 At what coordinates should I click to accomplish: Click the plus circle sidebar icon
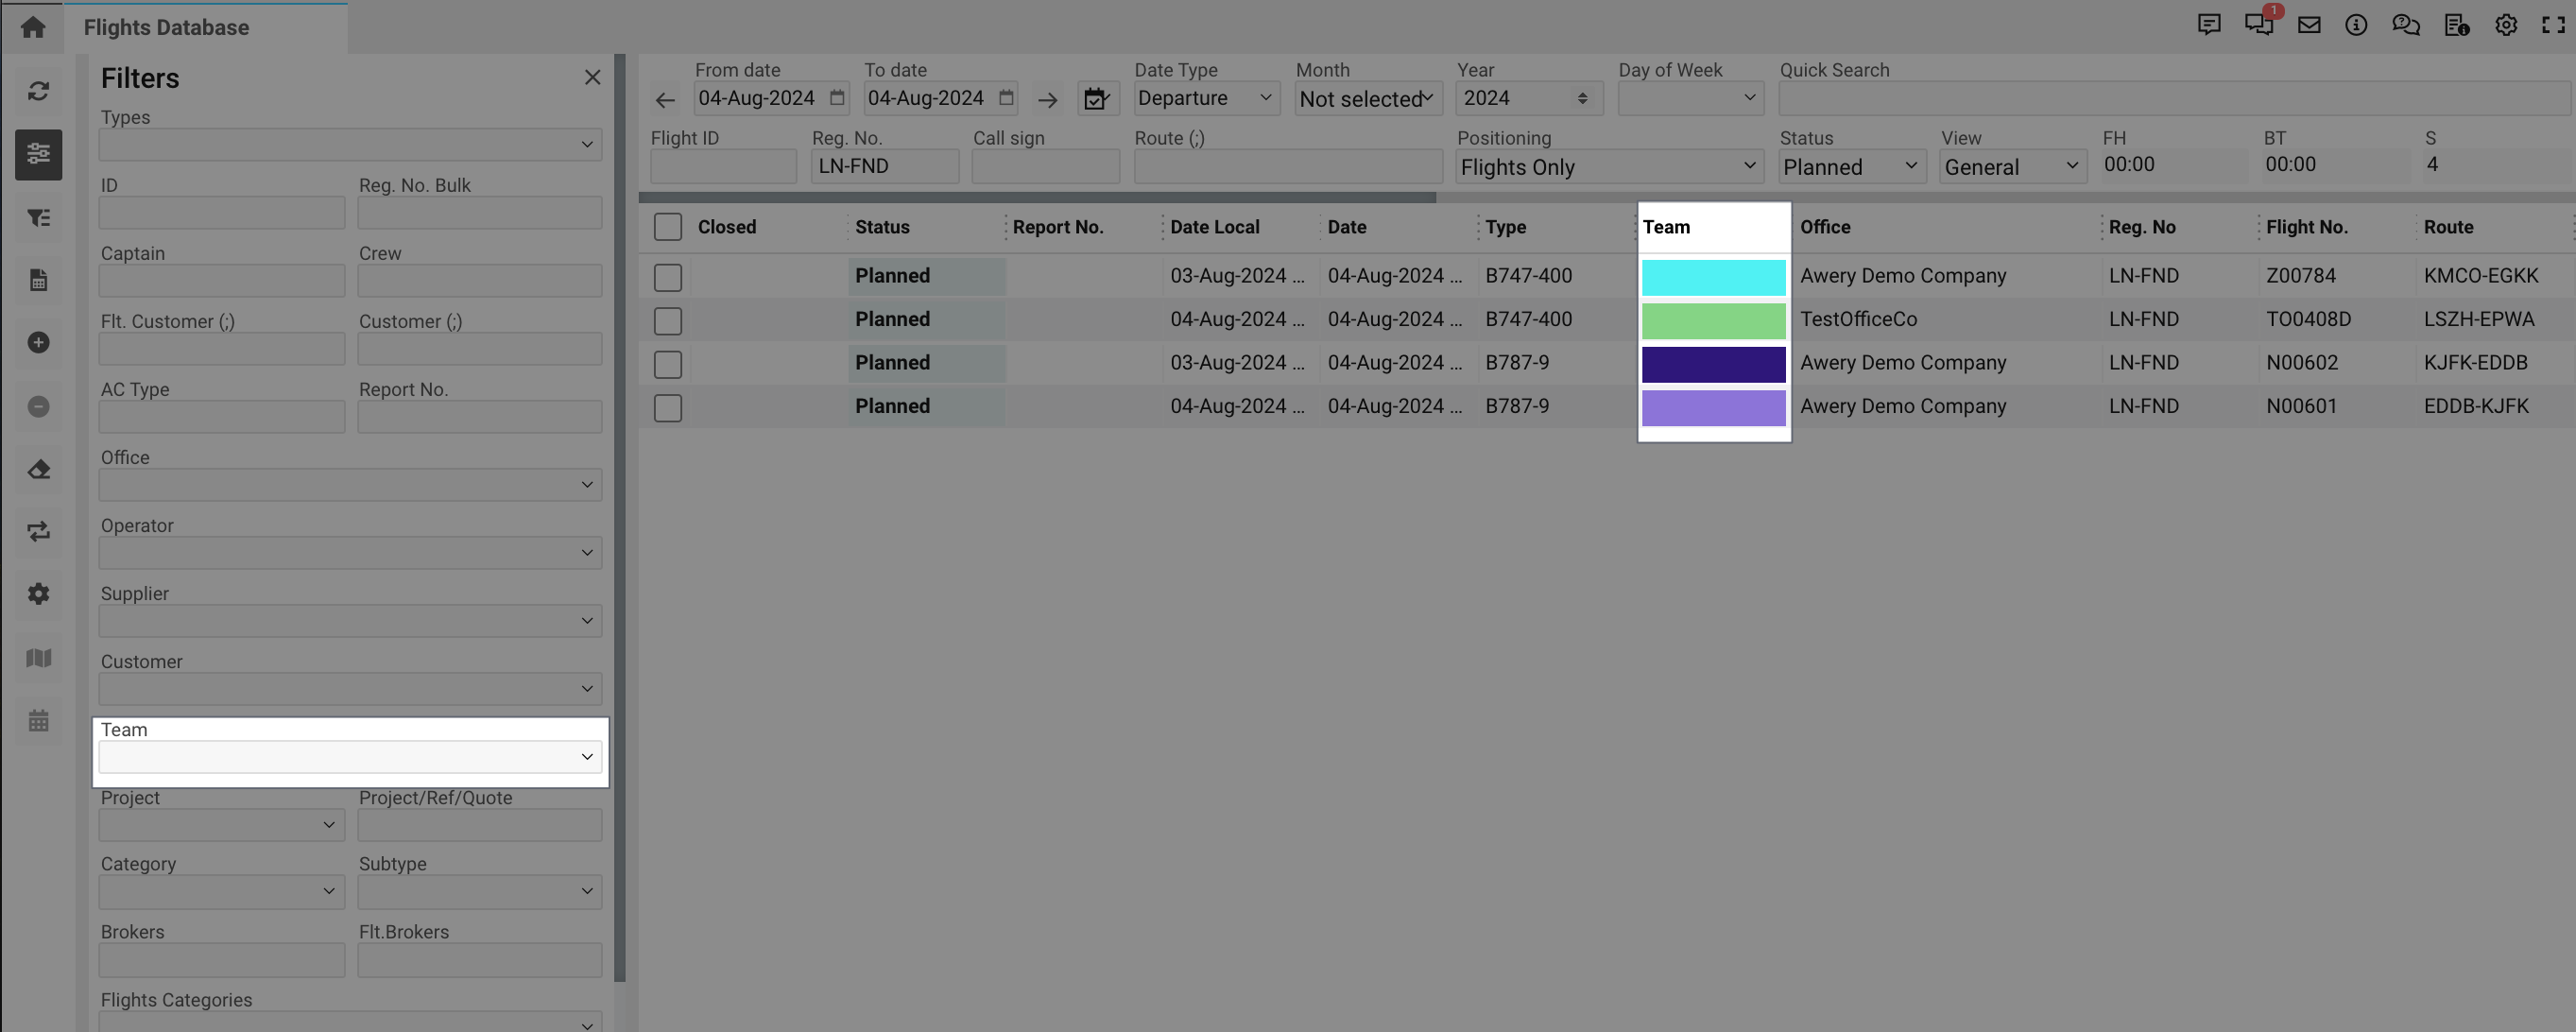(x=38, y=343)
